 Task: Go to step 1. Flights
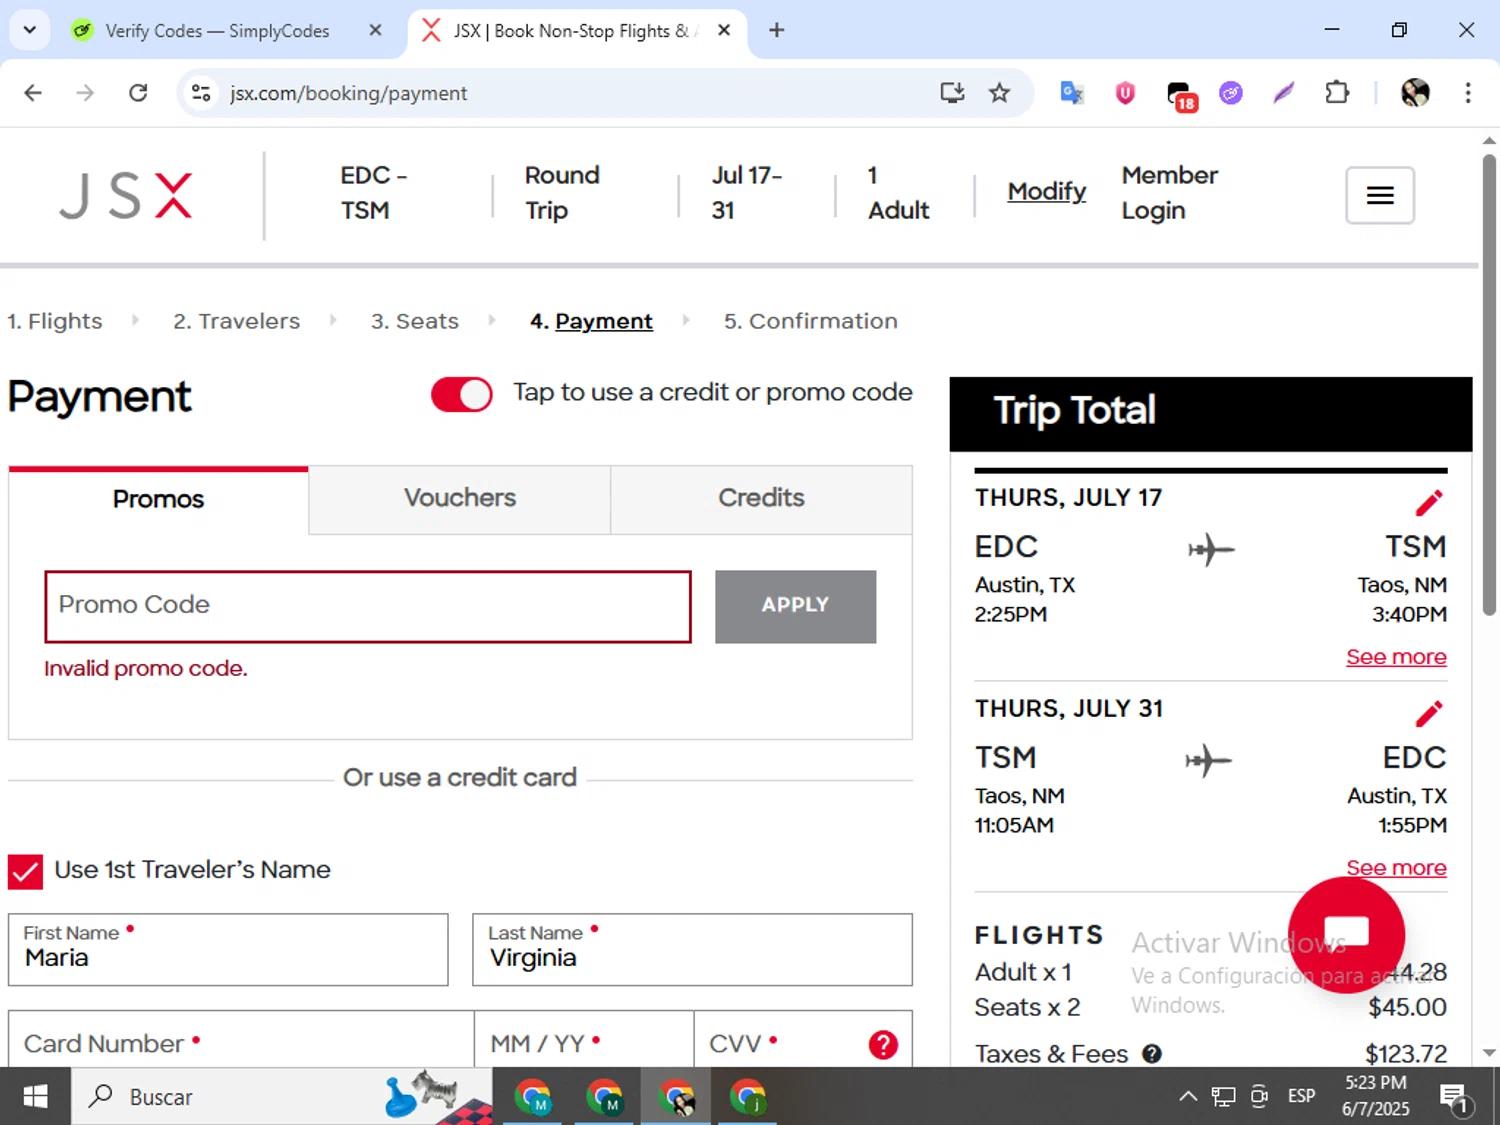coord(55,321)
